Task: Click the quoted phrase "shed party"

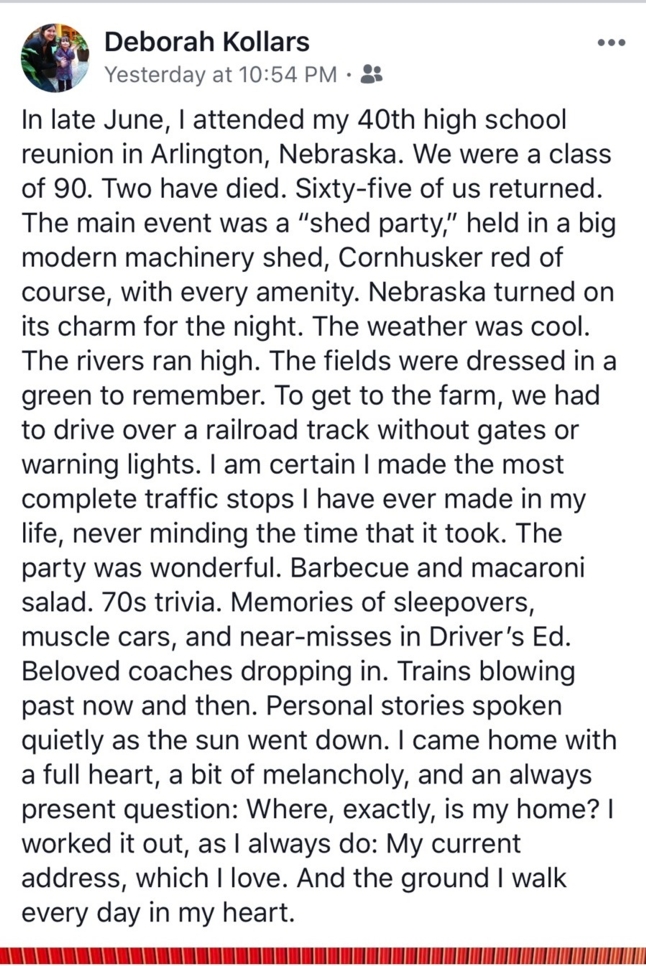Action: [379, 223]
